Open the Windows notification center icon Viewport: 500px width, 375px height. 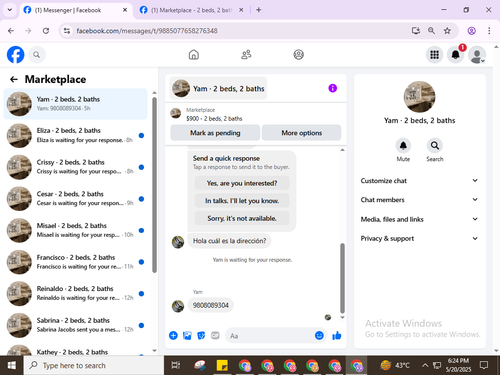click(x=484, y=365)
